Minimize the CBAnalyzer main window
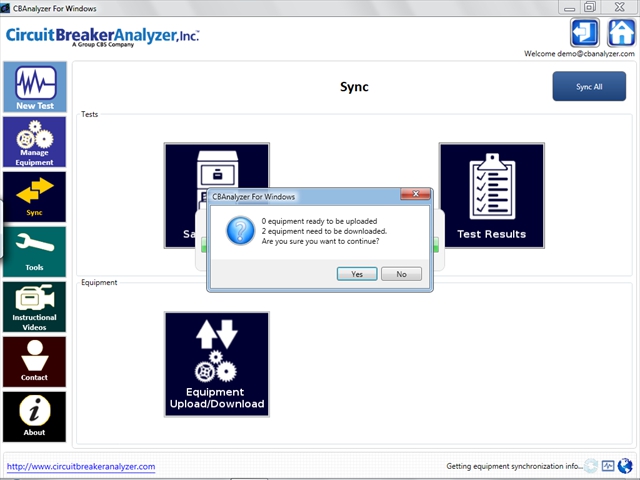 tap(570, 7)
